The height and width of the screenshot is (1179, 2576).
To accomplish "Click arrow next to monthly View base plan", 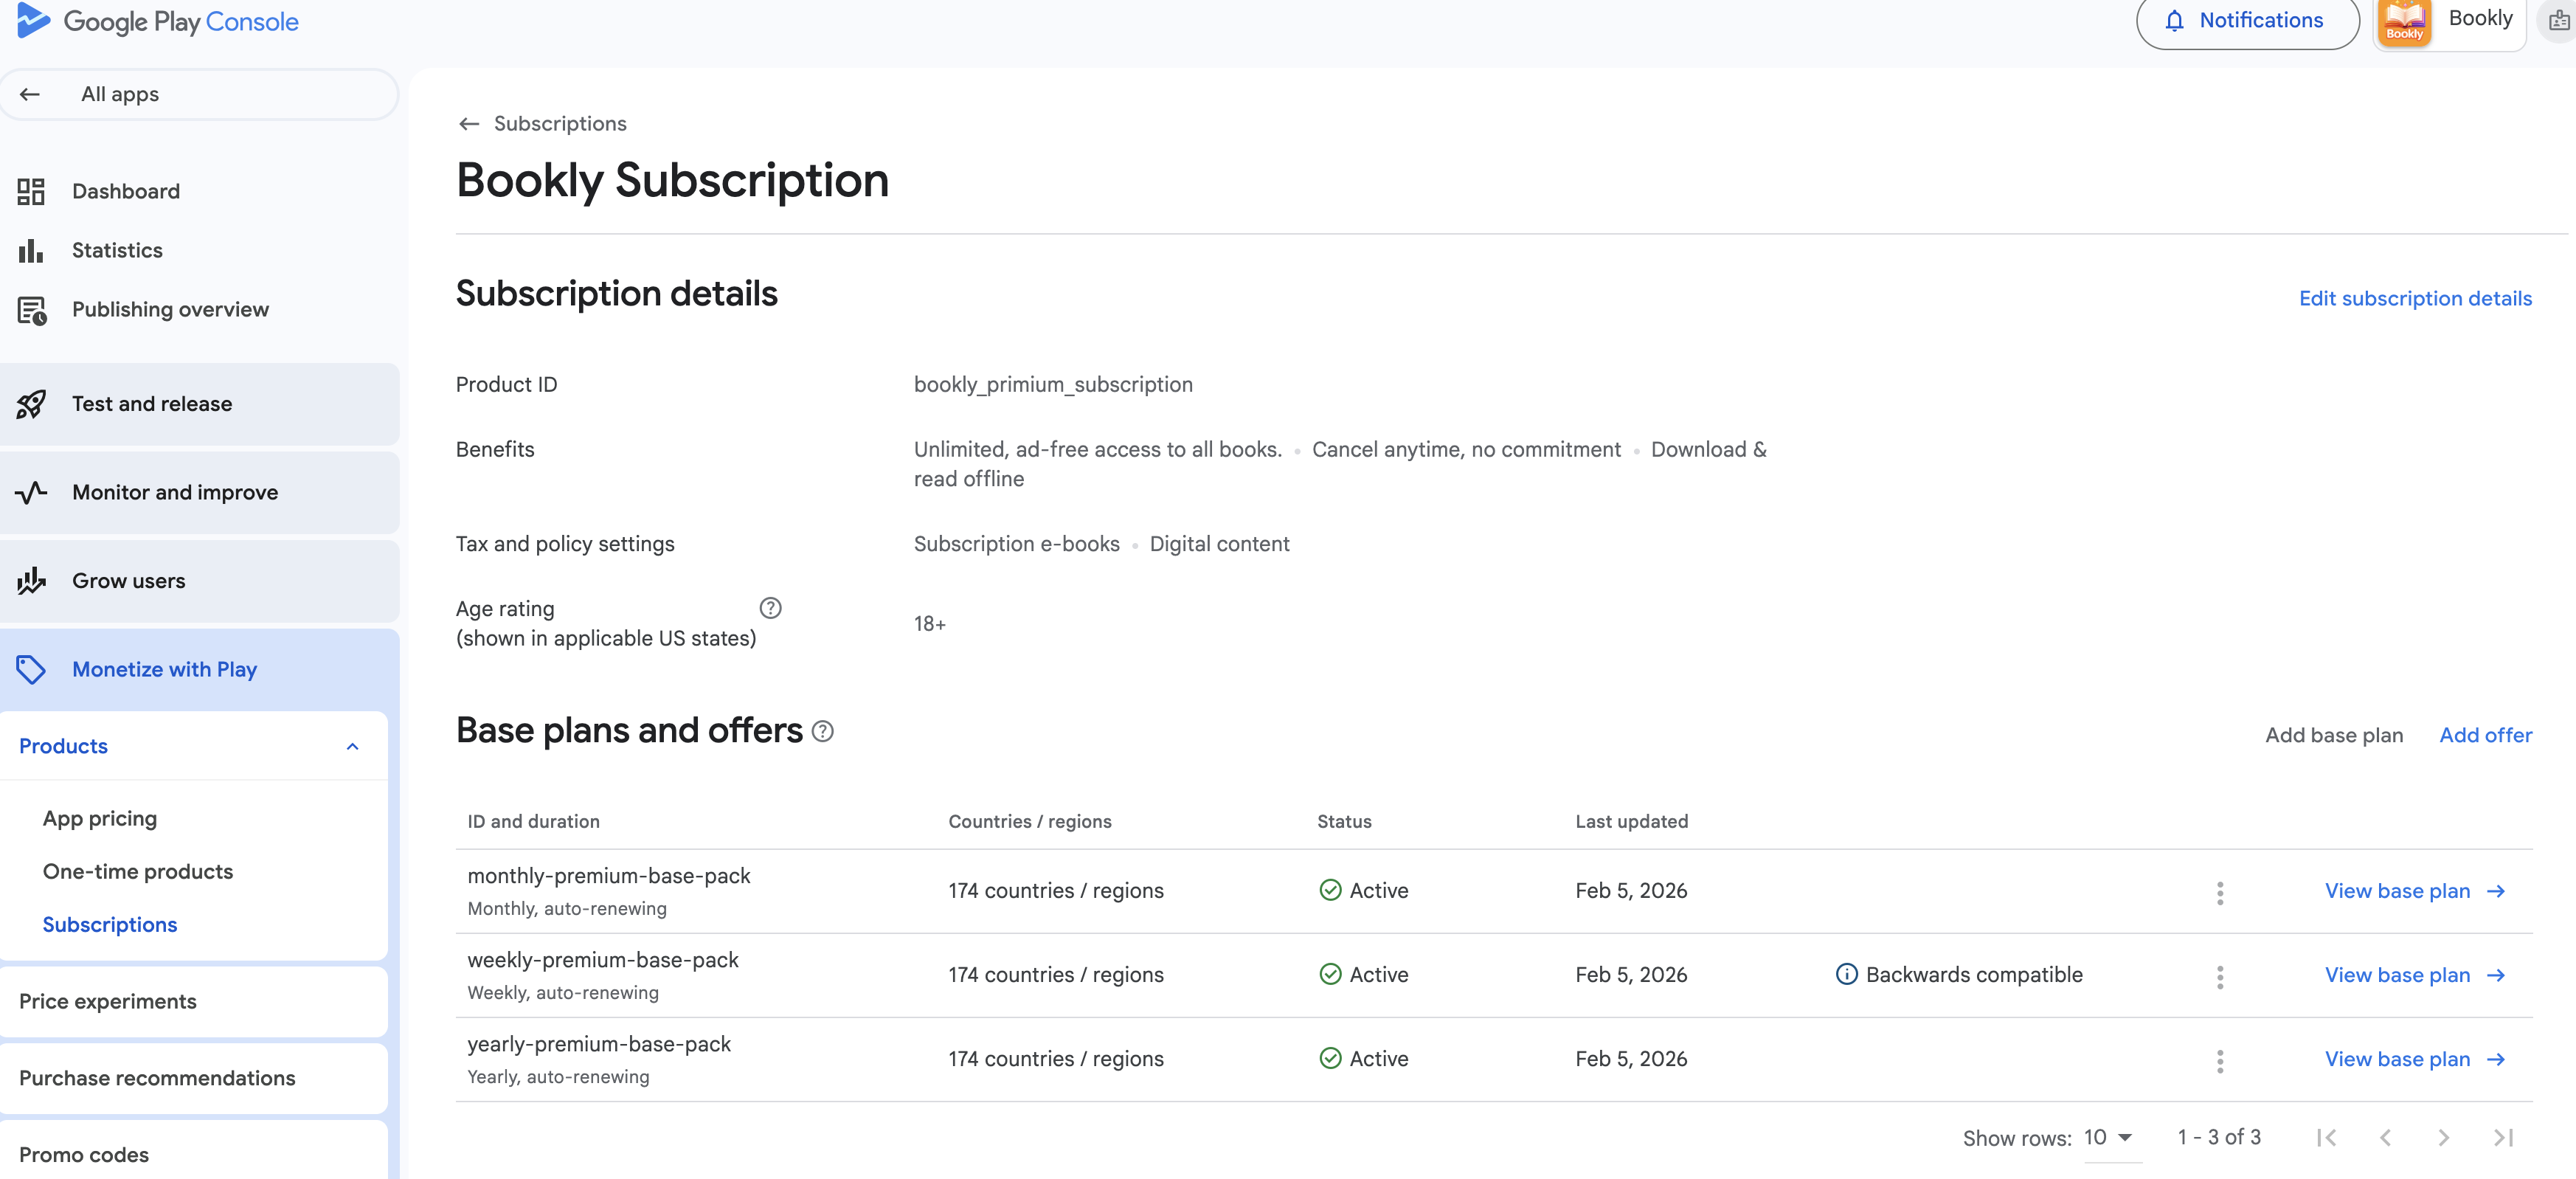I will (x=2496, y=891).
